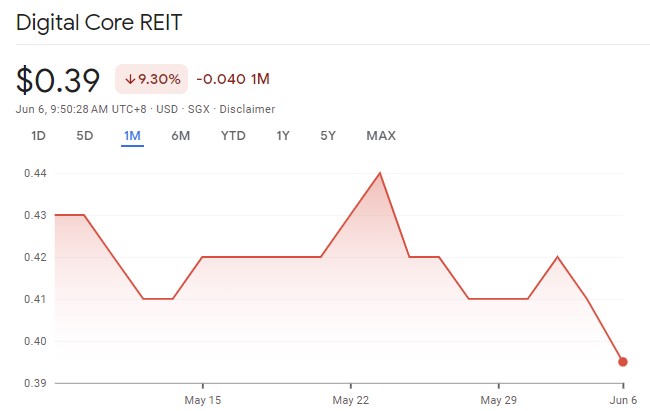Click the active 1M tab
Viewport: 650px width, 411px height.
pyautogui.click(x=132, y=136)
